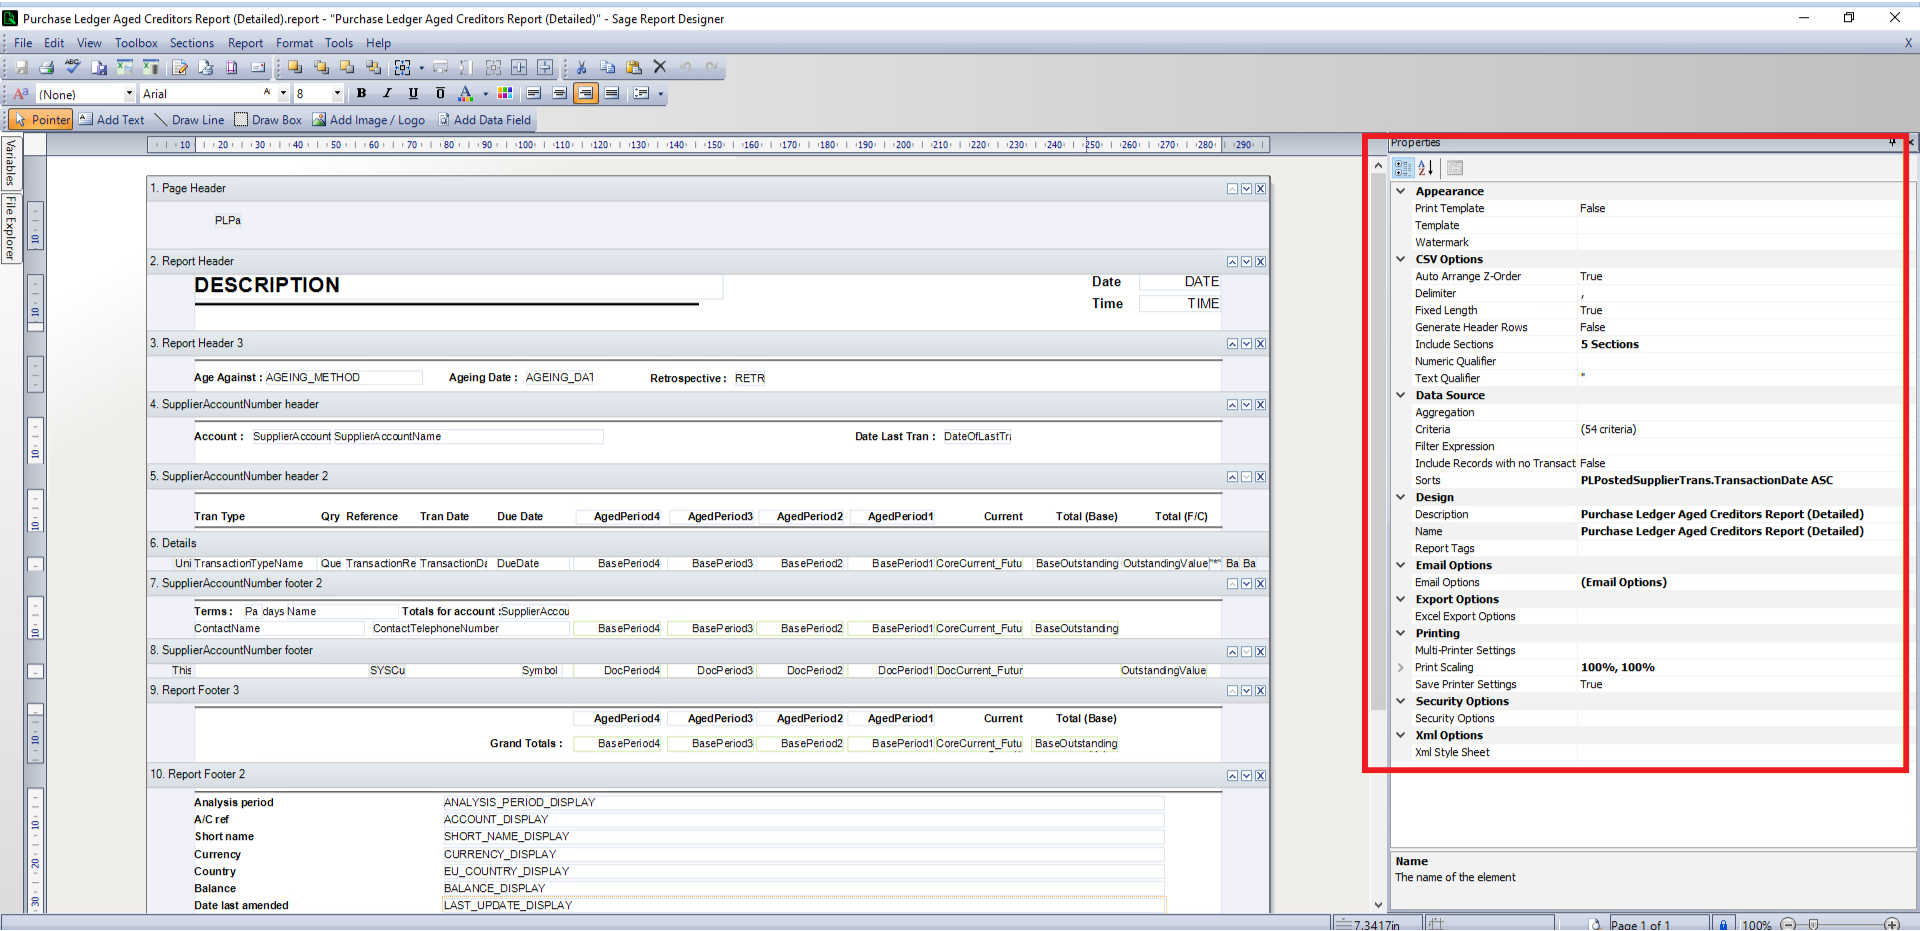Image resolution: width=1920 pixels, height=931 pixels.
Task: Click the Copy icon in the toolbar
Action: 607,68
